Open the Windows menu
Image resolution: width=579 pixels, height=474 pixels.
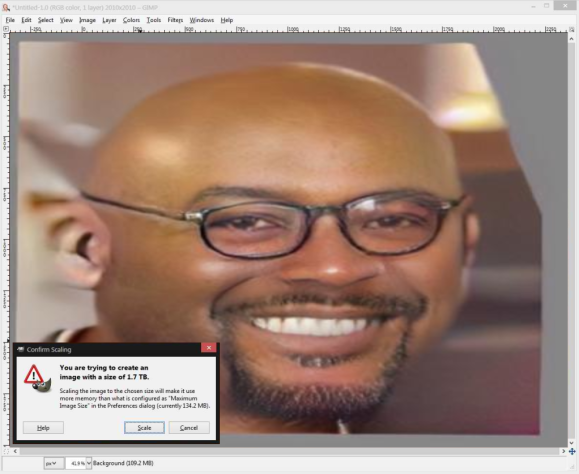(x=202, y=20)
